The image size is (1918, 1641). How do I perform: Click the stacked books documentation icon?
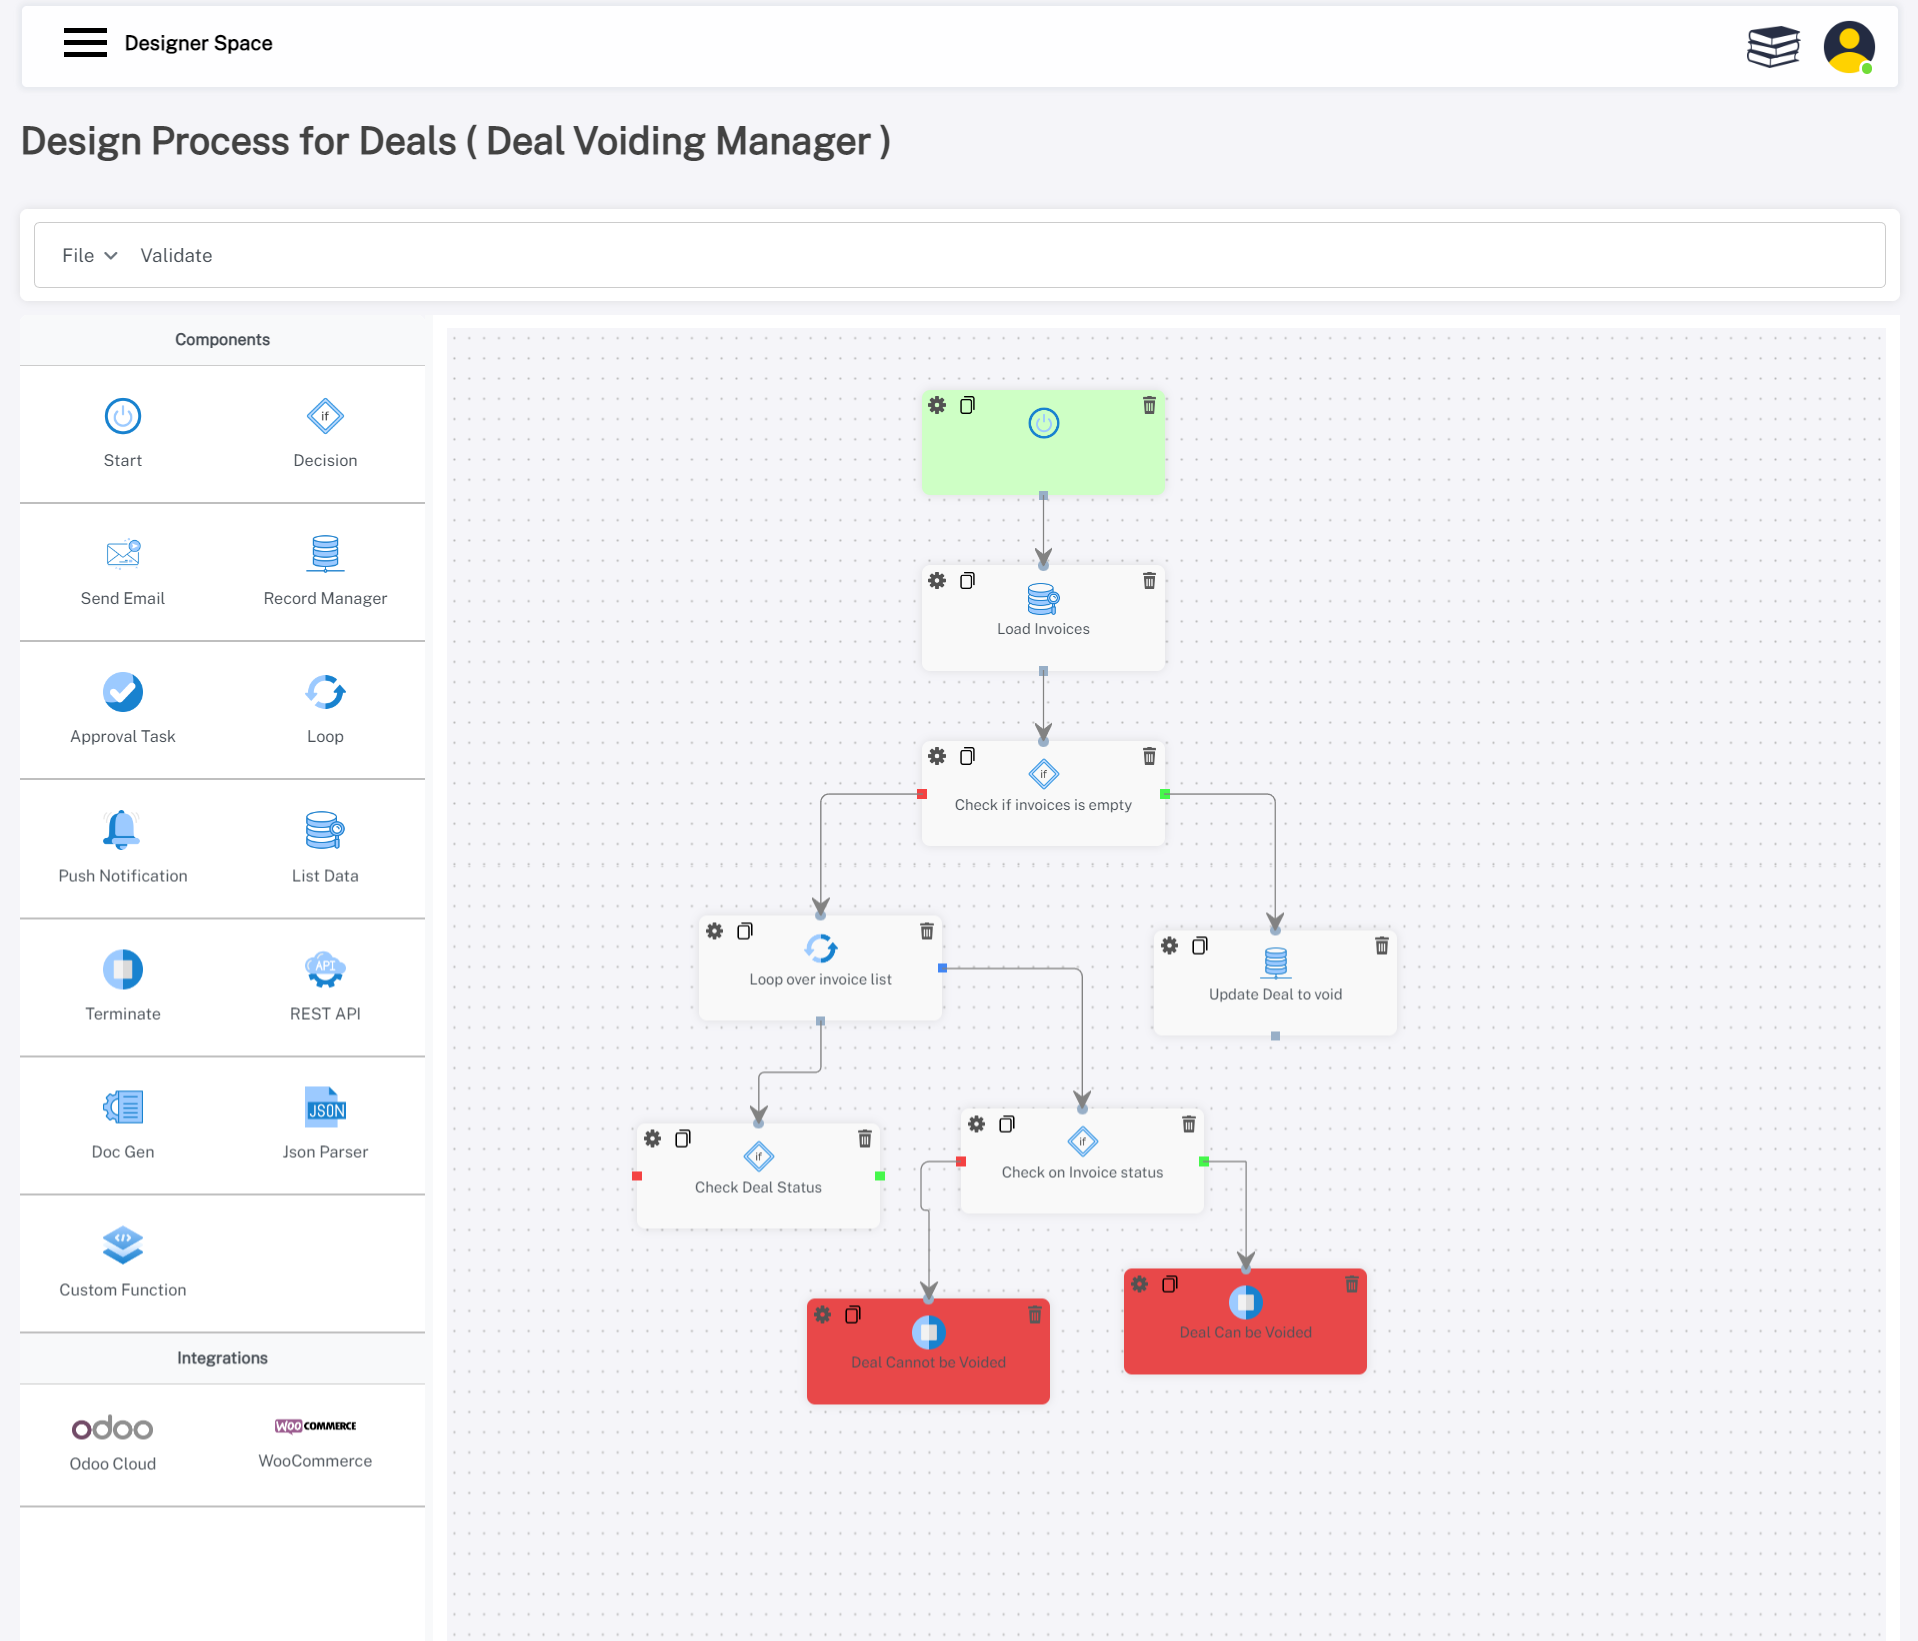point(1772,46)
